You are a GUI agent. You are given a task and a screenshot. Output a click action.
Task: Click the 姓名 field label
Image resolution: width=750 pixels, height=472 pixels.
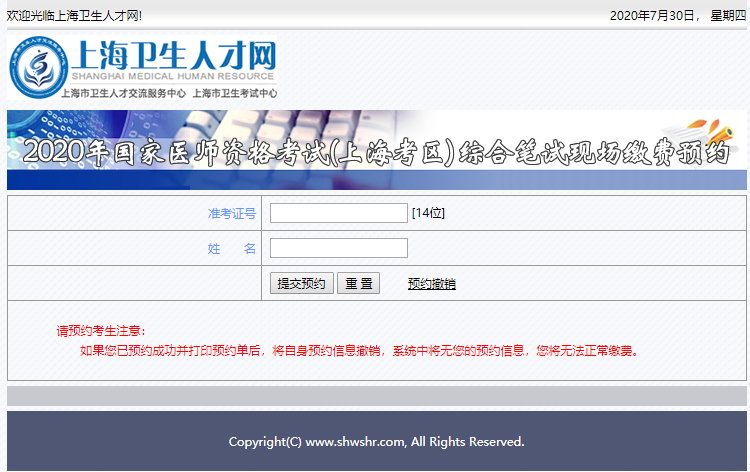tap(231, 249)
